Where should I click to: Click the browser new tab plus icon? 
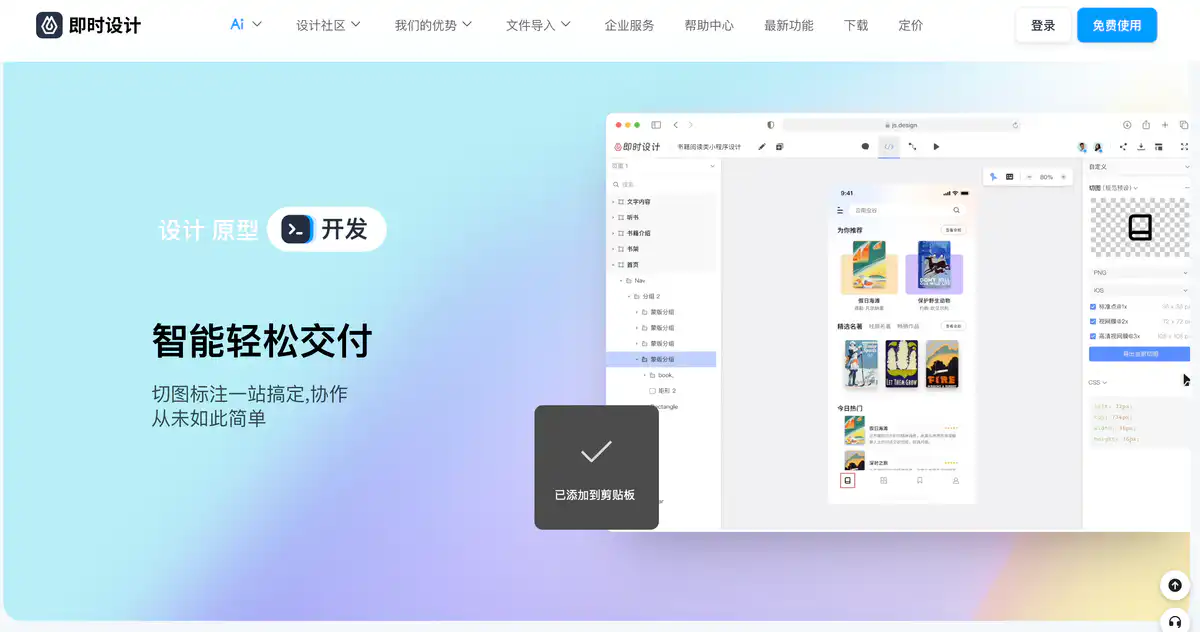pos(1164,125)
